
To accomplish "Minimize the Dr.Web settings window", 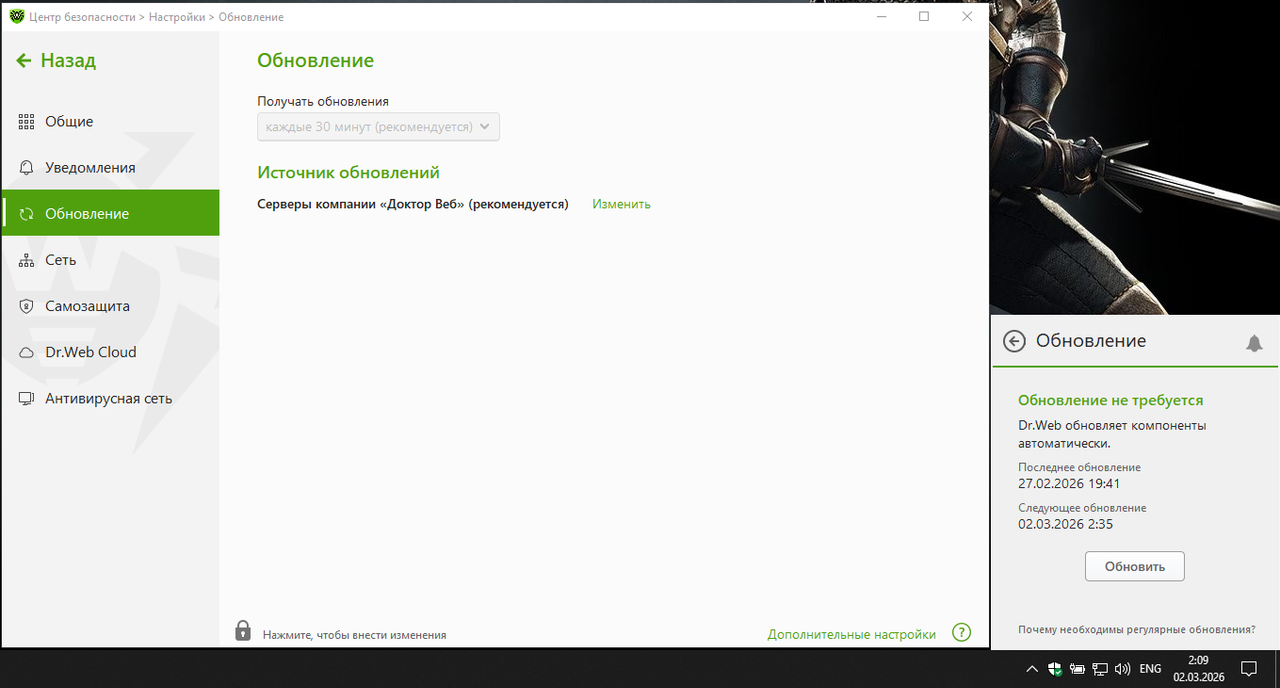I will pos(881,17).
